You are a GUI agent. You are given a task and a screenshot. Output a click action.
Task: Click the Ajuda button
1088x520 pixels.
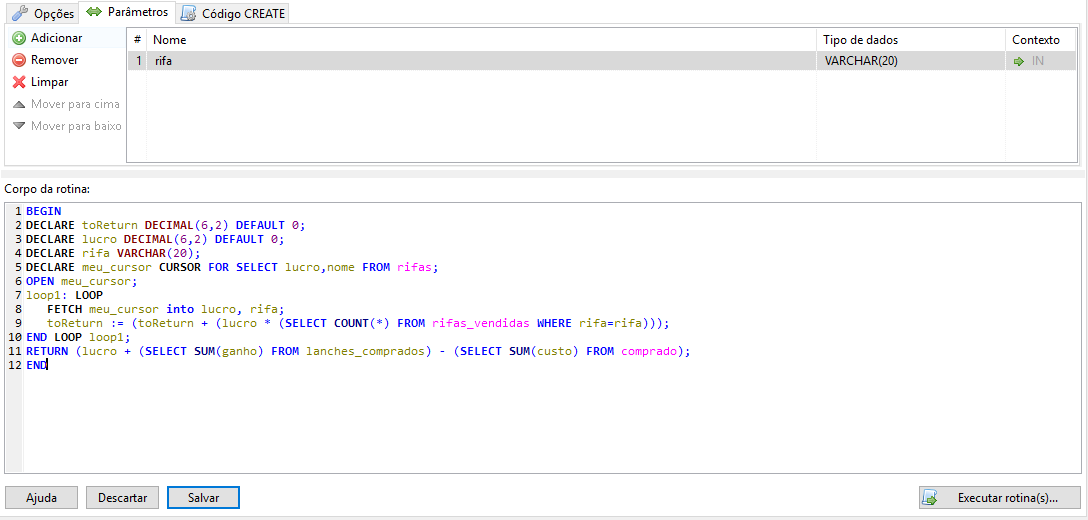click(41, 498)
